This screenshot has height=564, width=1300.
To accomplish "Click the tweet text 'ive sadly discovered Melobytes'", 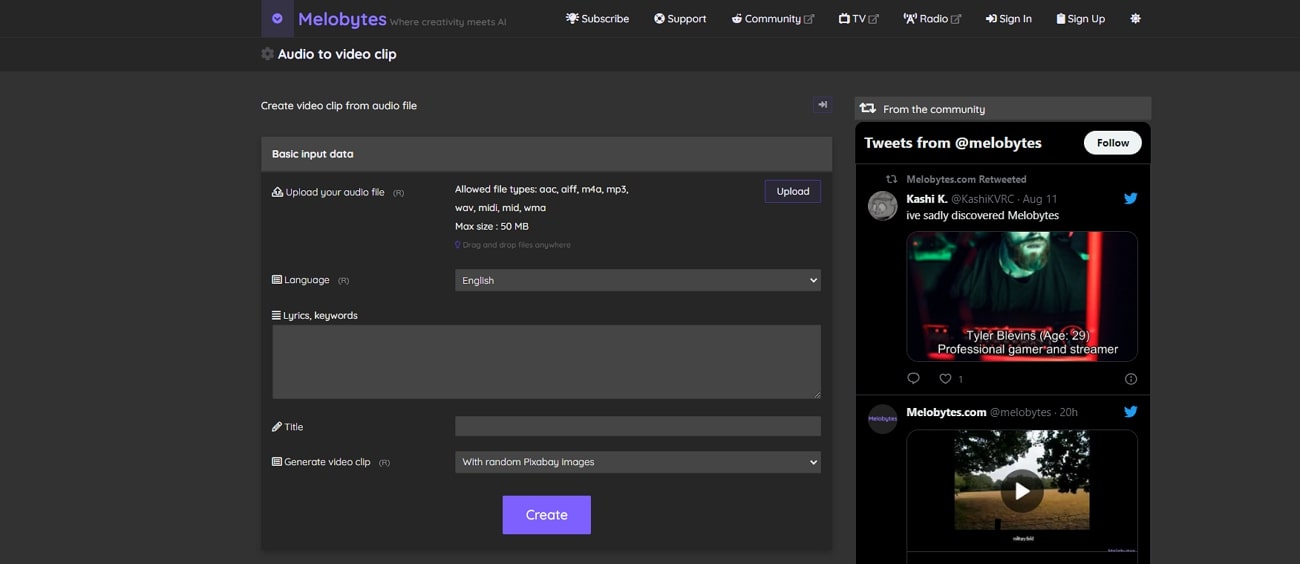I will (982, 216).
